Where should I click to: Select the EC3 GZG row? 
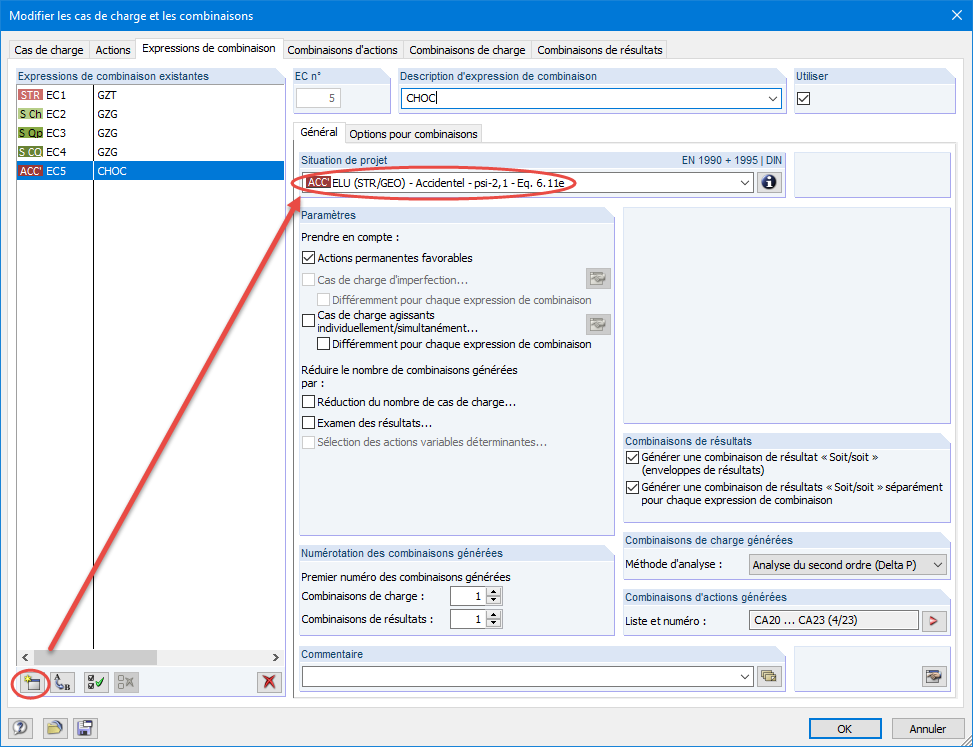[150, 133]
